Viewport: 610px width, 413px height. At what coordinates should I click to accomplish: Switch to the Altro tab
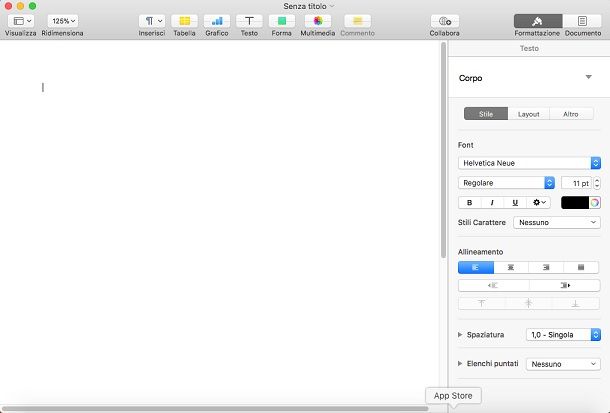click(x=571, y=114)
